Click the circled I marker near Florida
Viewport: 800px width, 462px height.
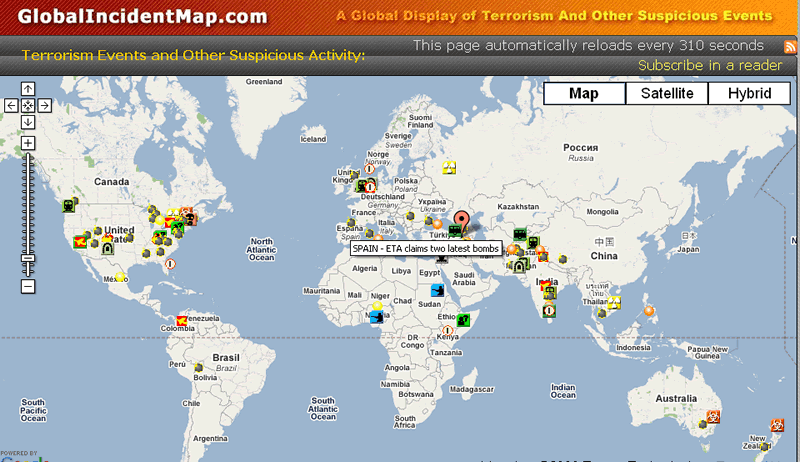(x=170, y=264)
